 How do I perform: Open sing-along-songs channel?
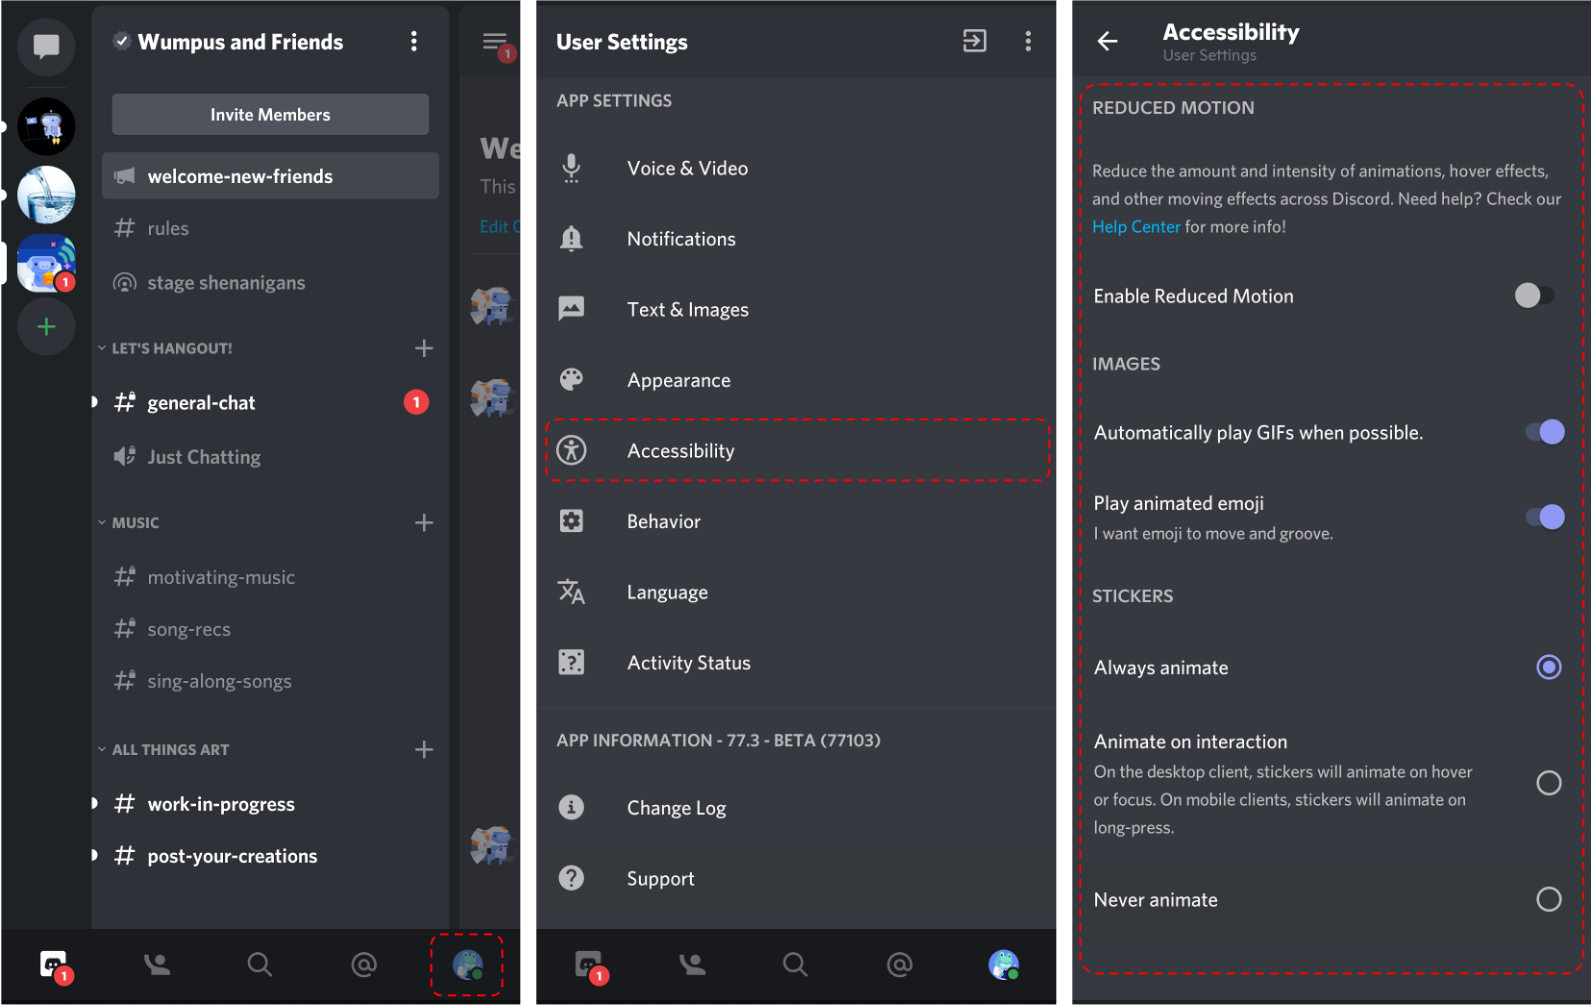(270, 681)
